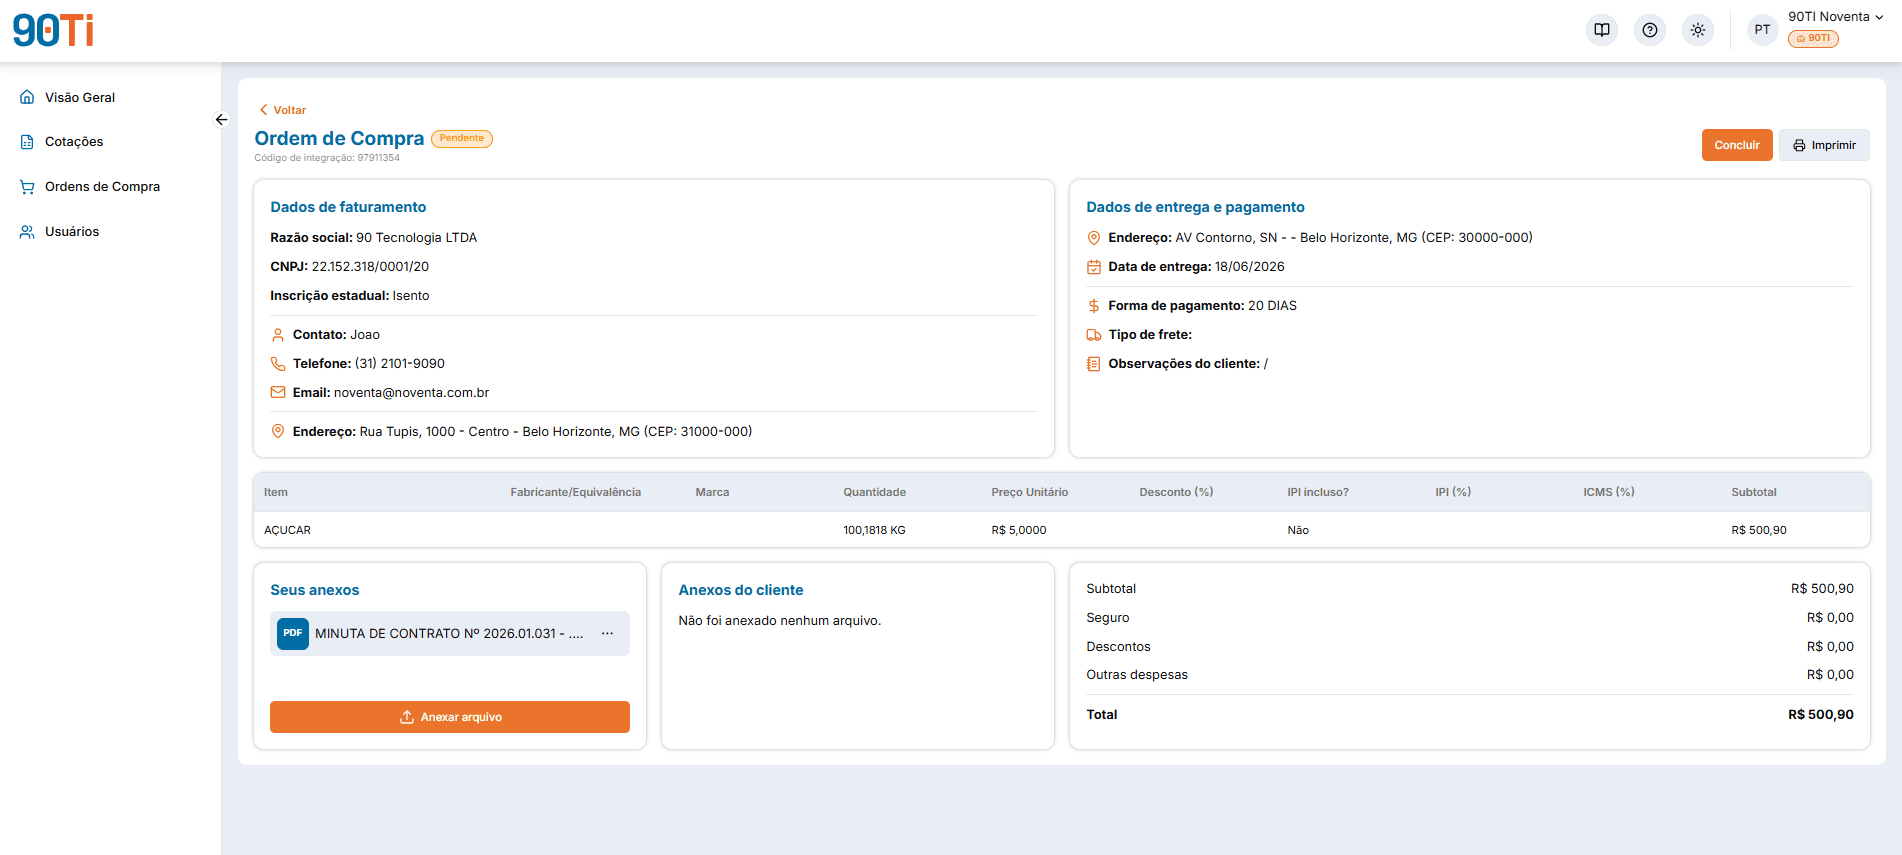This screenshot has width=1902, height=855.
Task: Click the billing Endereço location pin icon
Action: 278,432
